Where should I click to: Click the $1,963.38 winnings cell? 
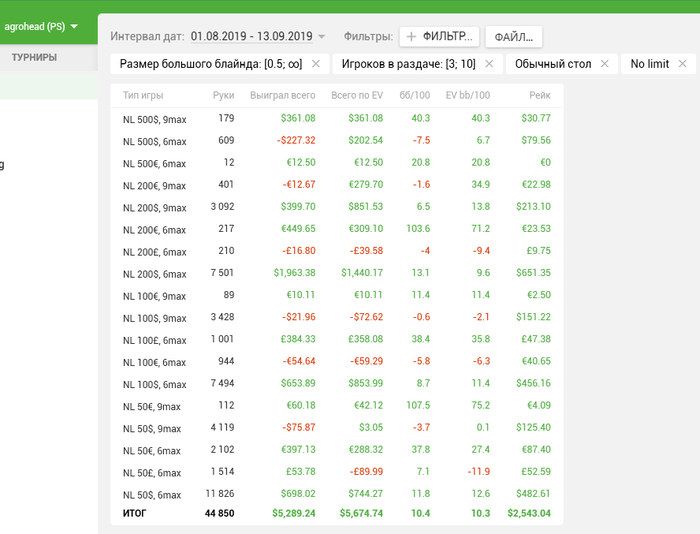(294, 273)
